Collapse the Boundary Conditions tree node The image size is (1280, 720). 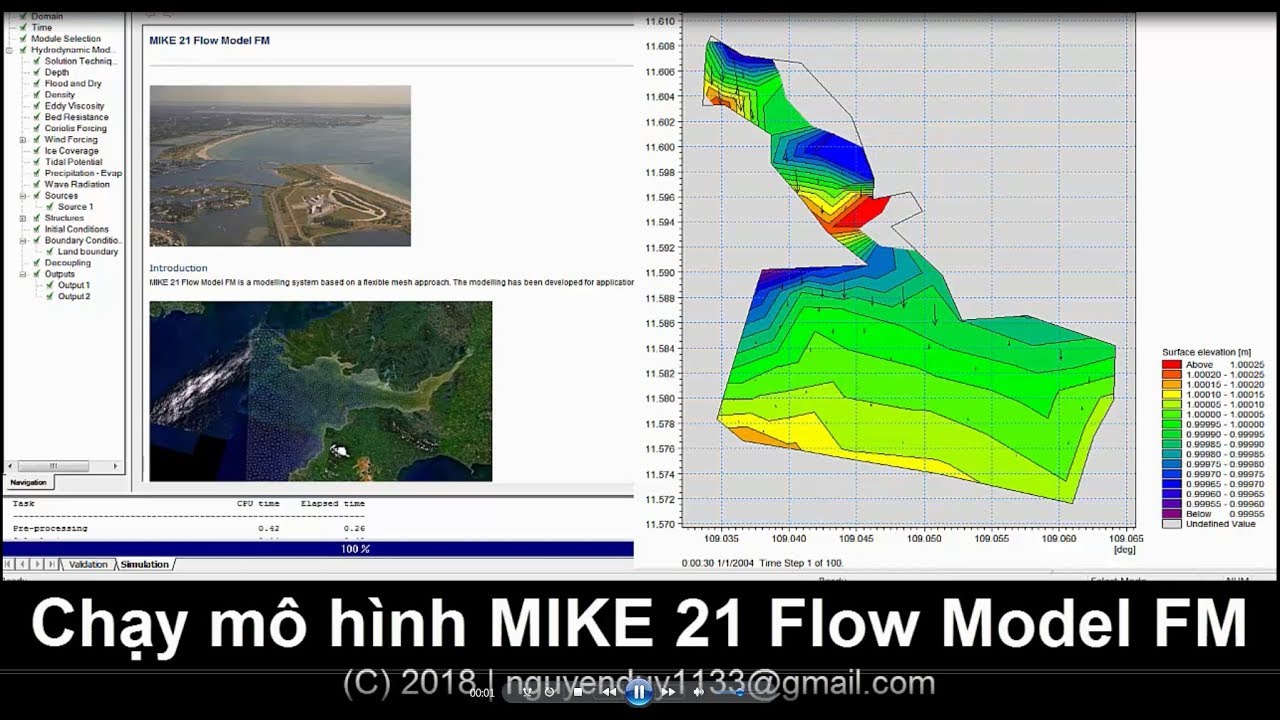[22, 241]
